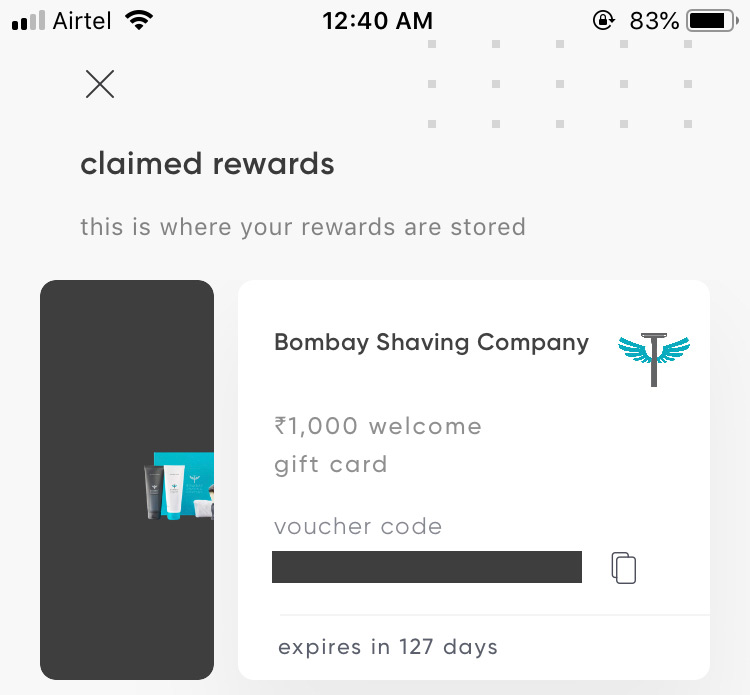Tap the rewards stored subtitle text
The image size is (750, 695).
pyautogui.click(x=303, y=227)
